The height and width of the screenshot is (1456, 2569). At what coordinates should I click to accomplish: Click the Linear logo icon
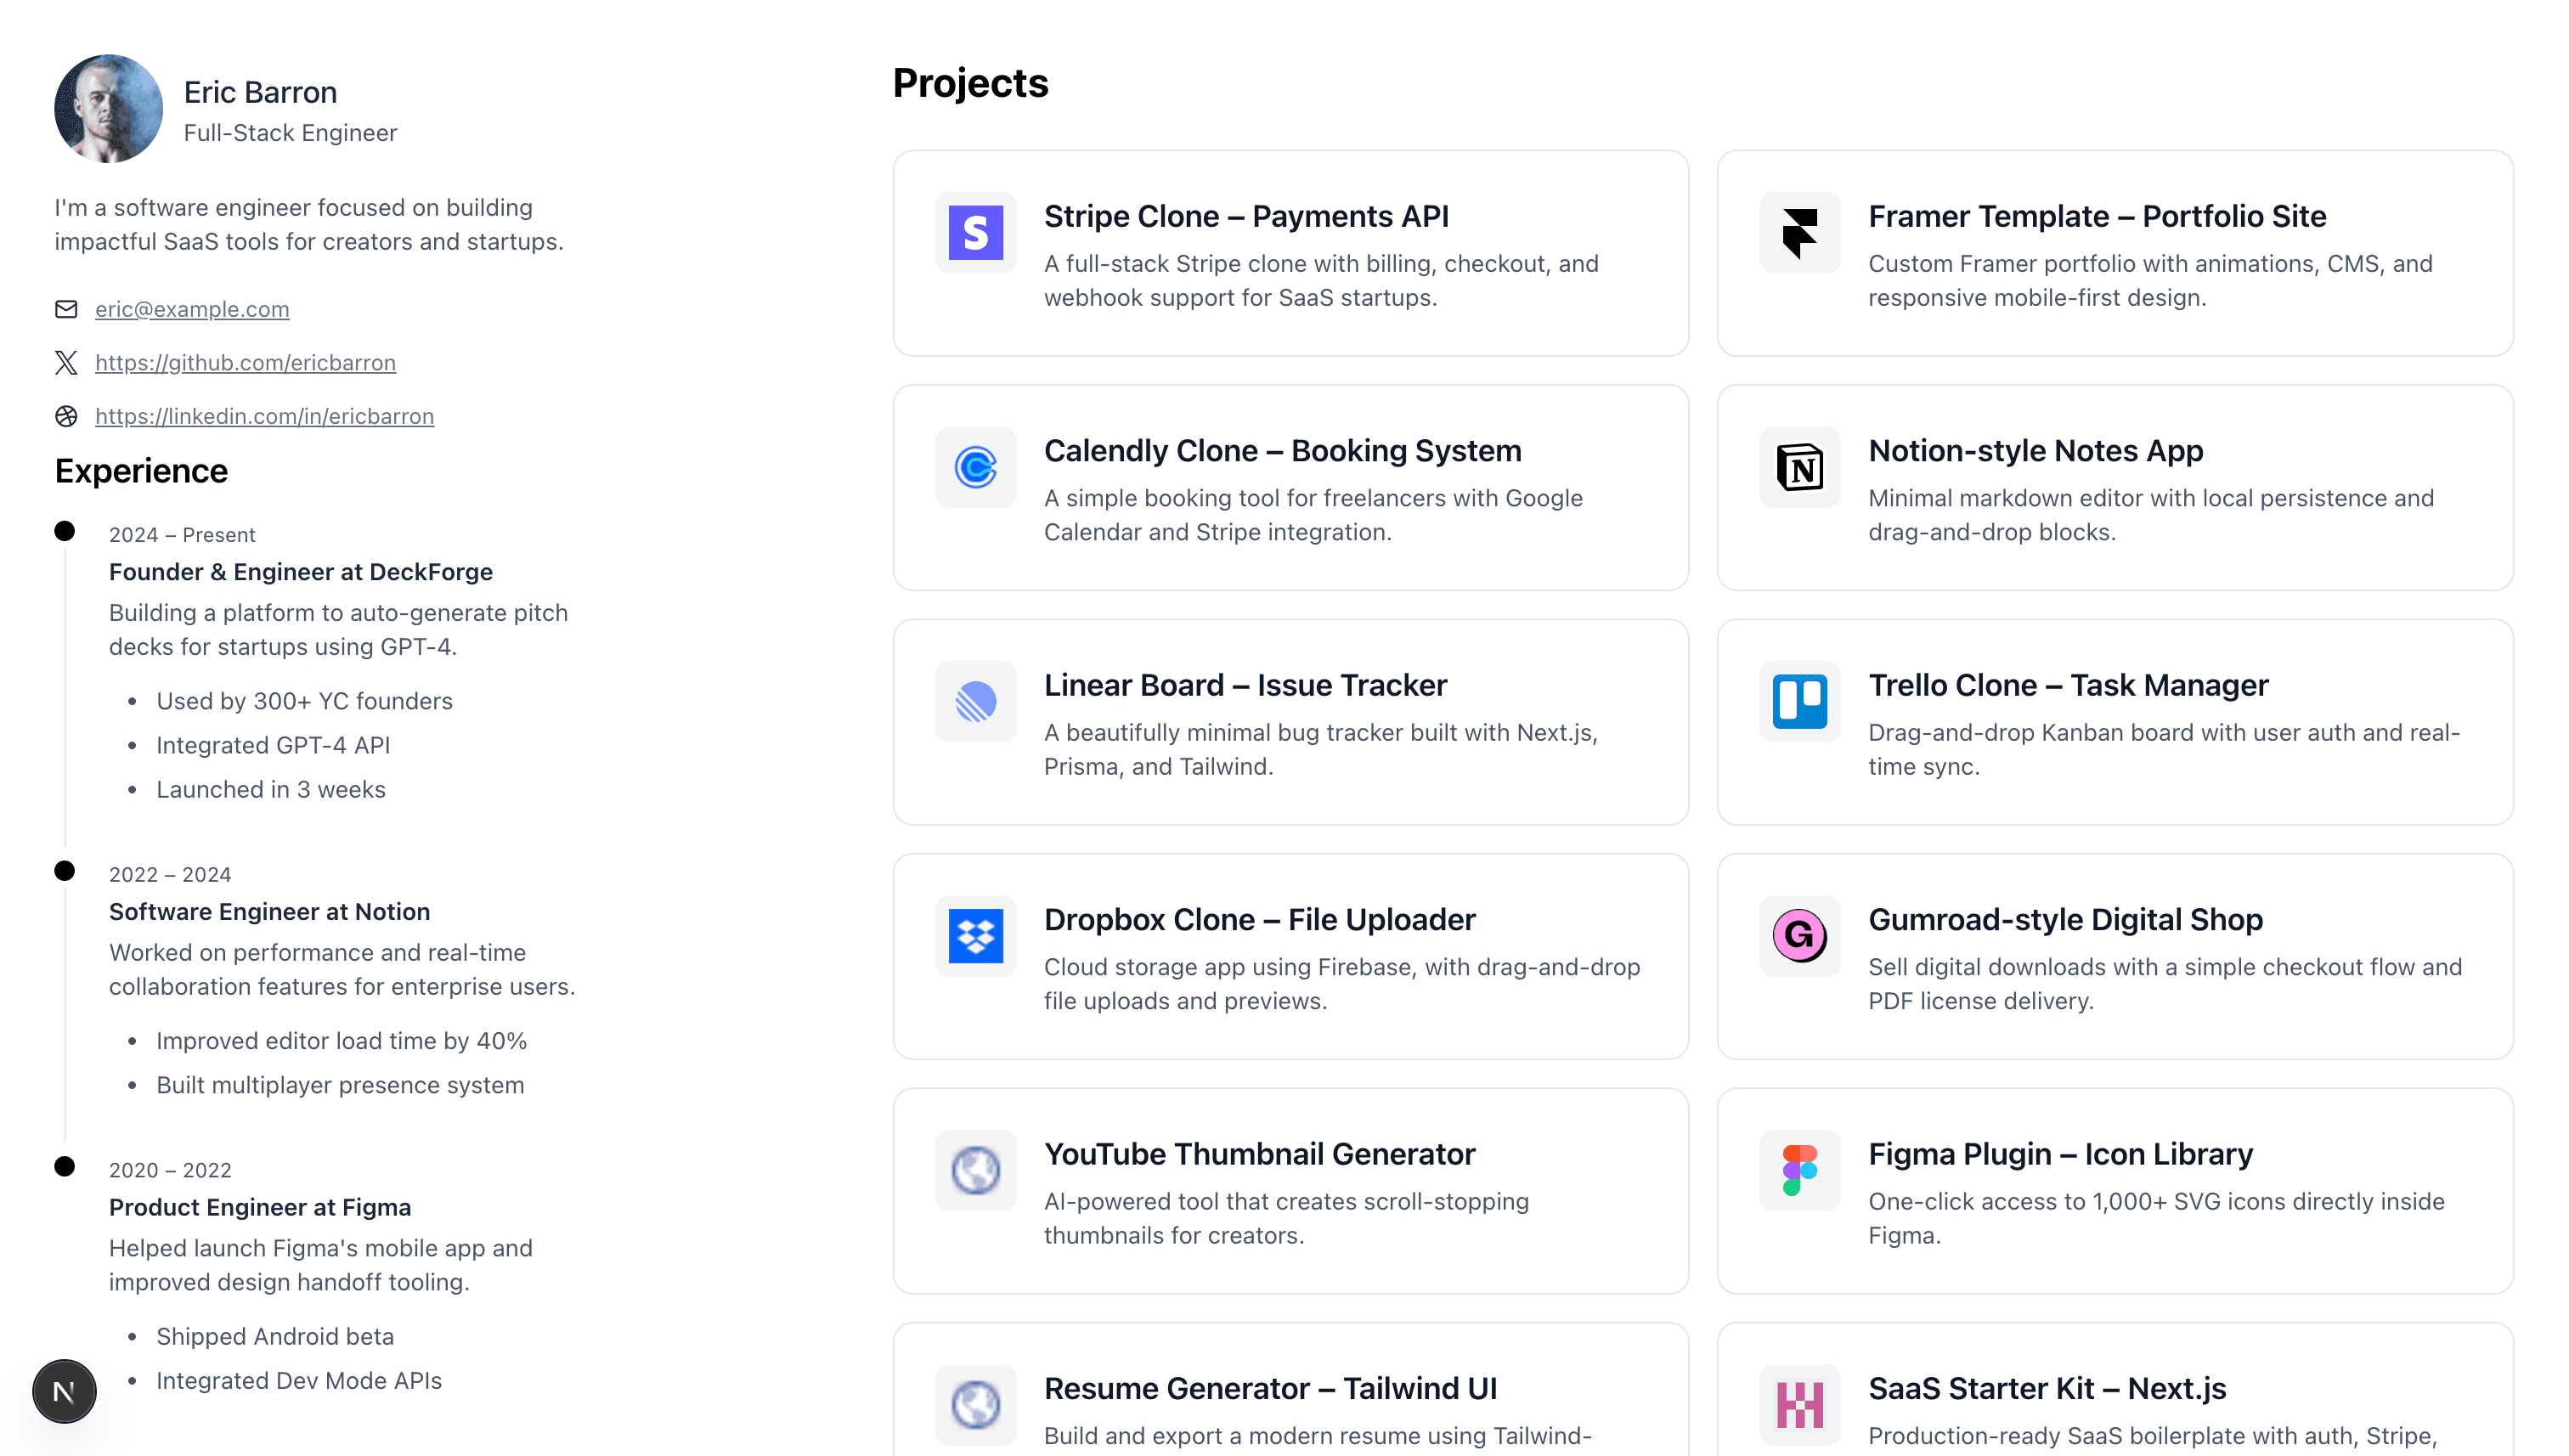(x=975, y=701)
